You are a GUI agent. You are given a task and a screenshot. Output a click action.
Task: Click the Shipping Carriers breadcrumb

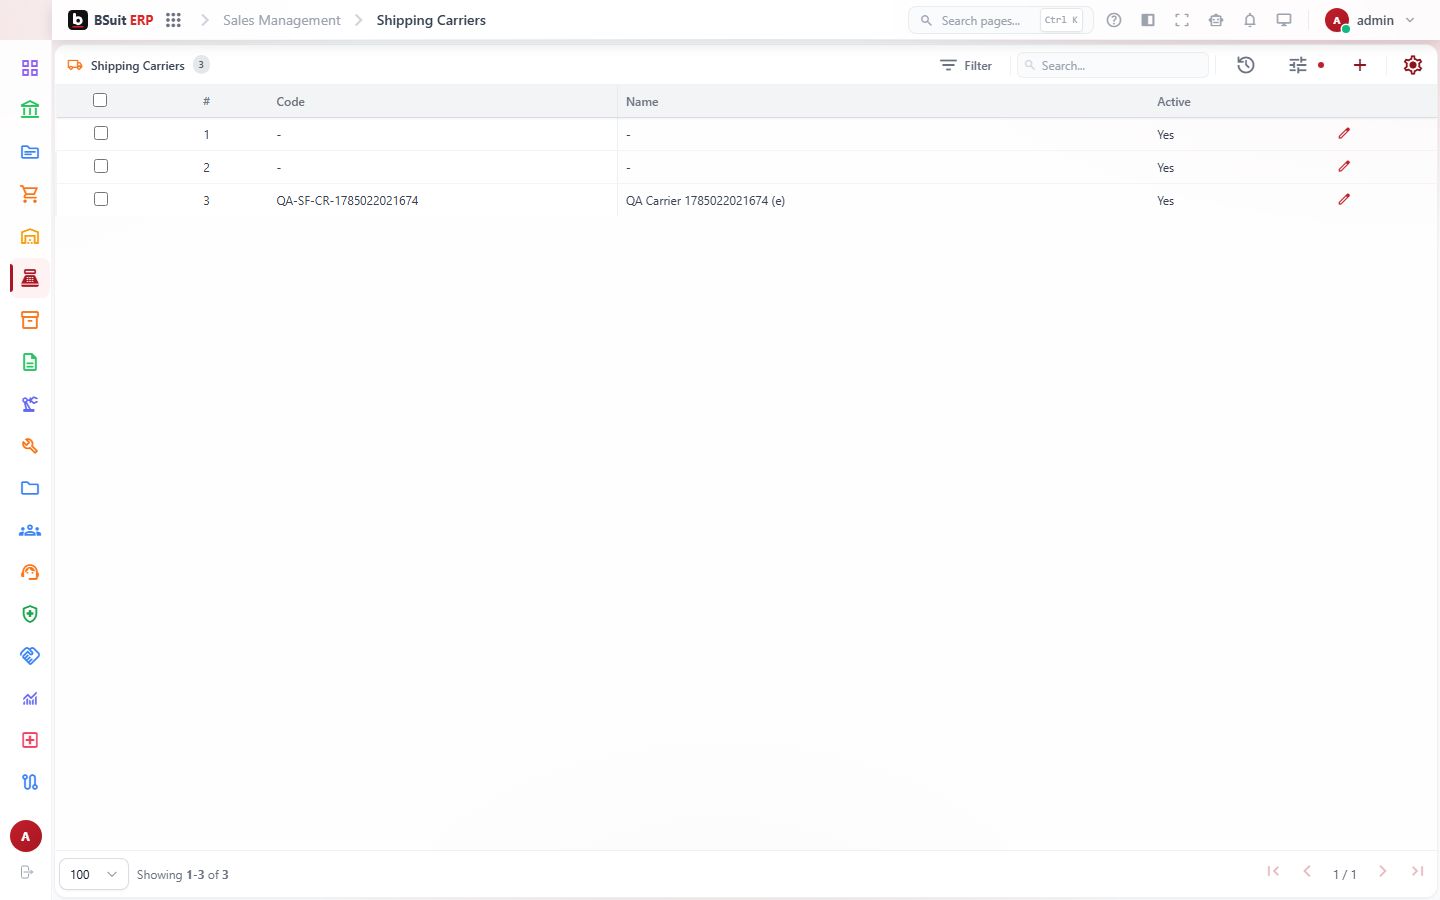tap(431, 20)
